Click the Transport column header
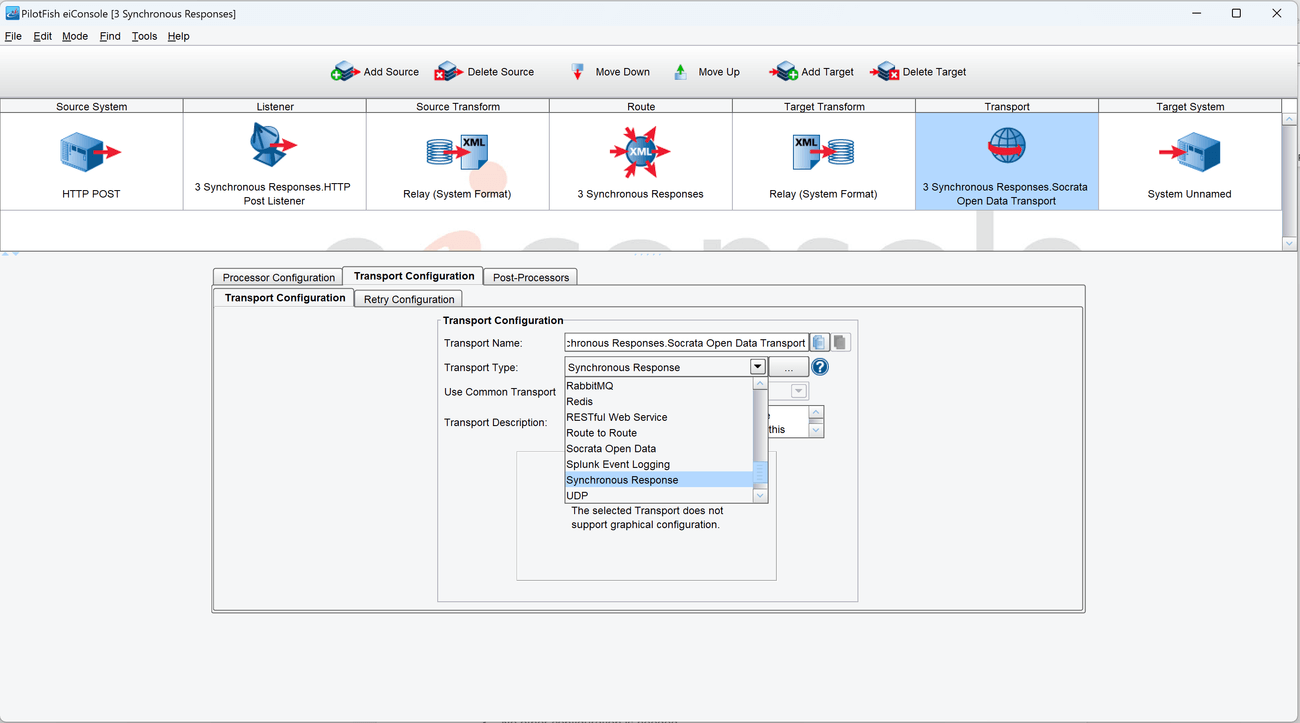Viewport: 1300px width, 723px height. (1007, 106)
